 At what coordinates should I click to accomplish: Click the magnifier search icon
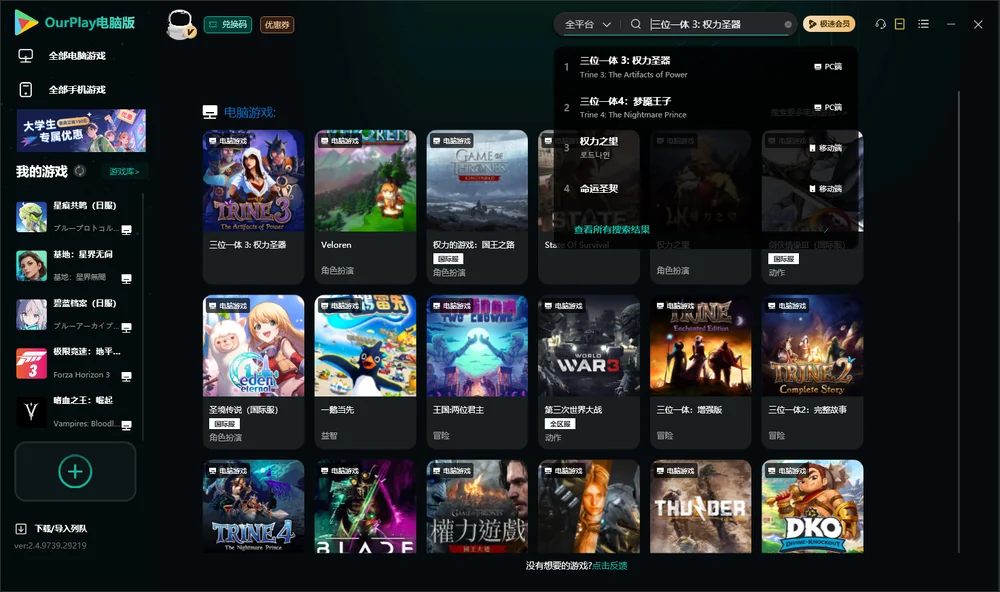pyautogui.click(x=635, y=24)
